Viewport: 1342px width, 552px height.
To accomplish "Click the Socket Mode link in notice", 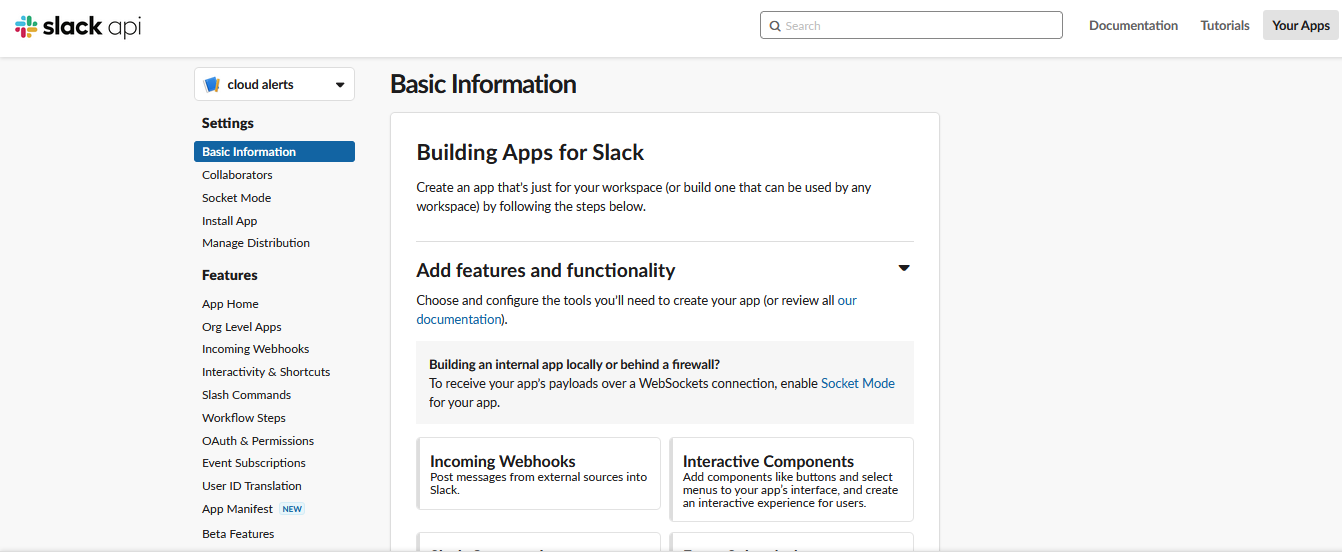I will pyautogui.click(x=858, y=383).
